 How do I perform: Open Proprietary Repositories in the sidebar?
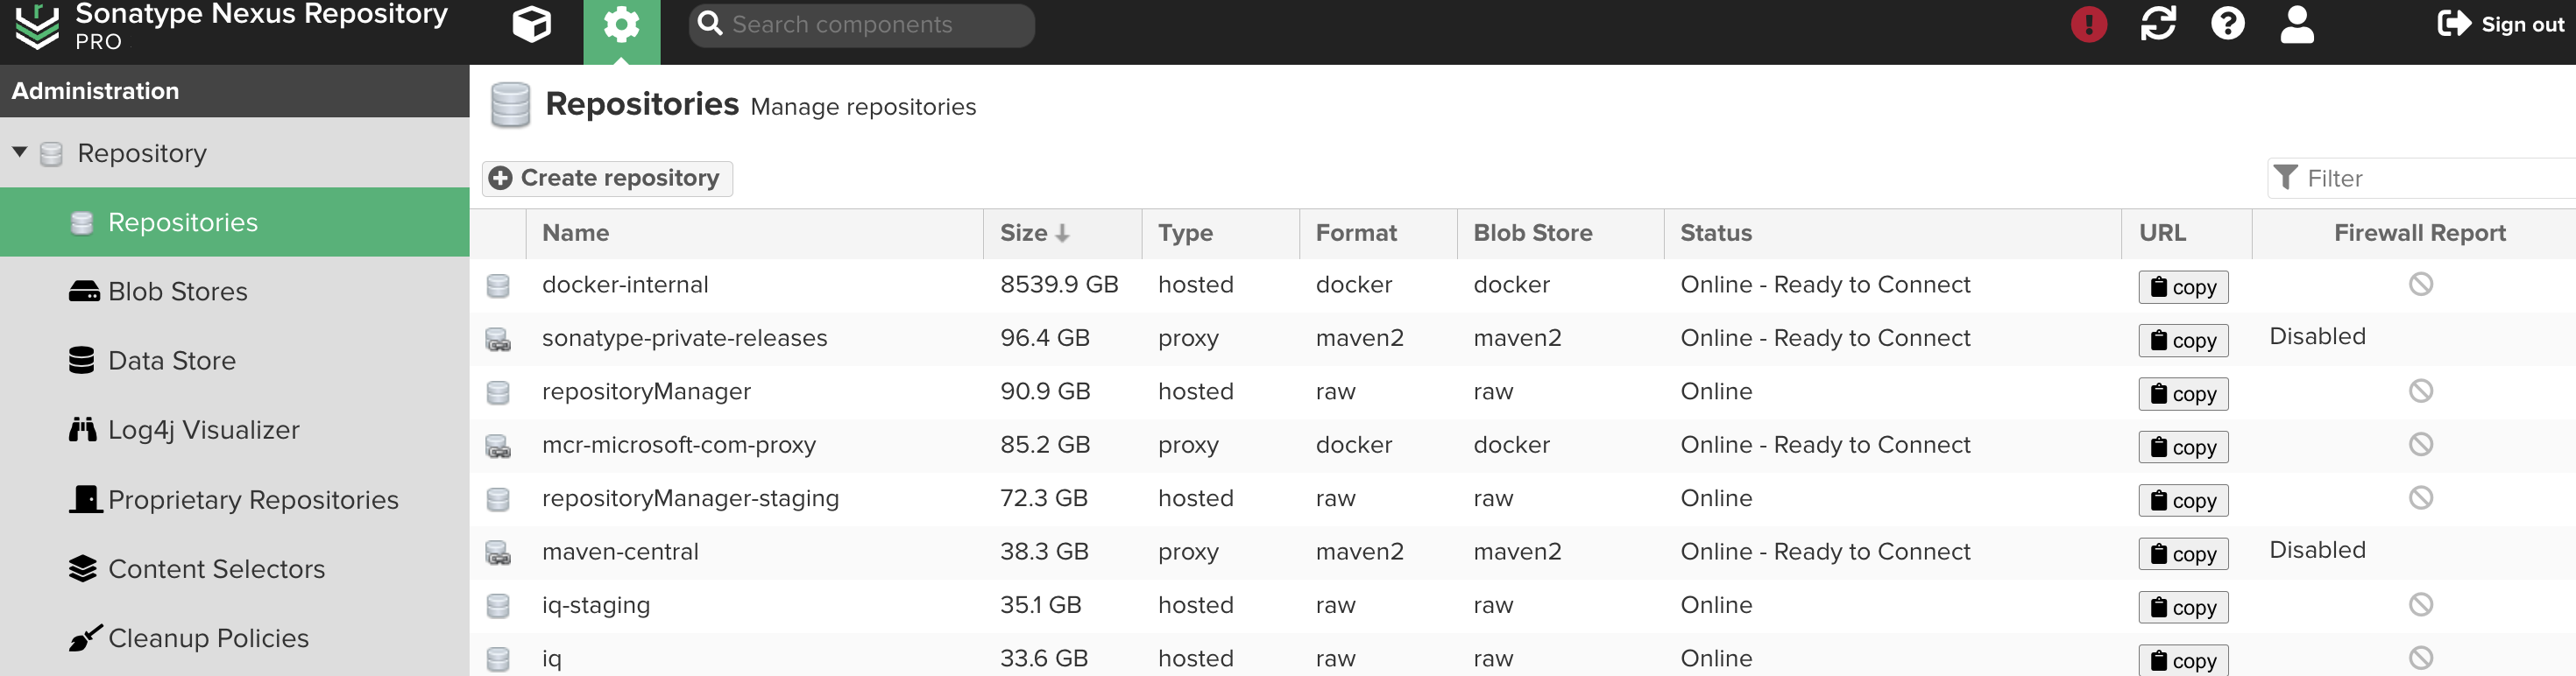235,499
